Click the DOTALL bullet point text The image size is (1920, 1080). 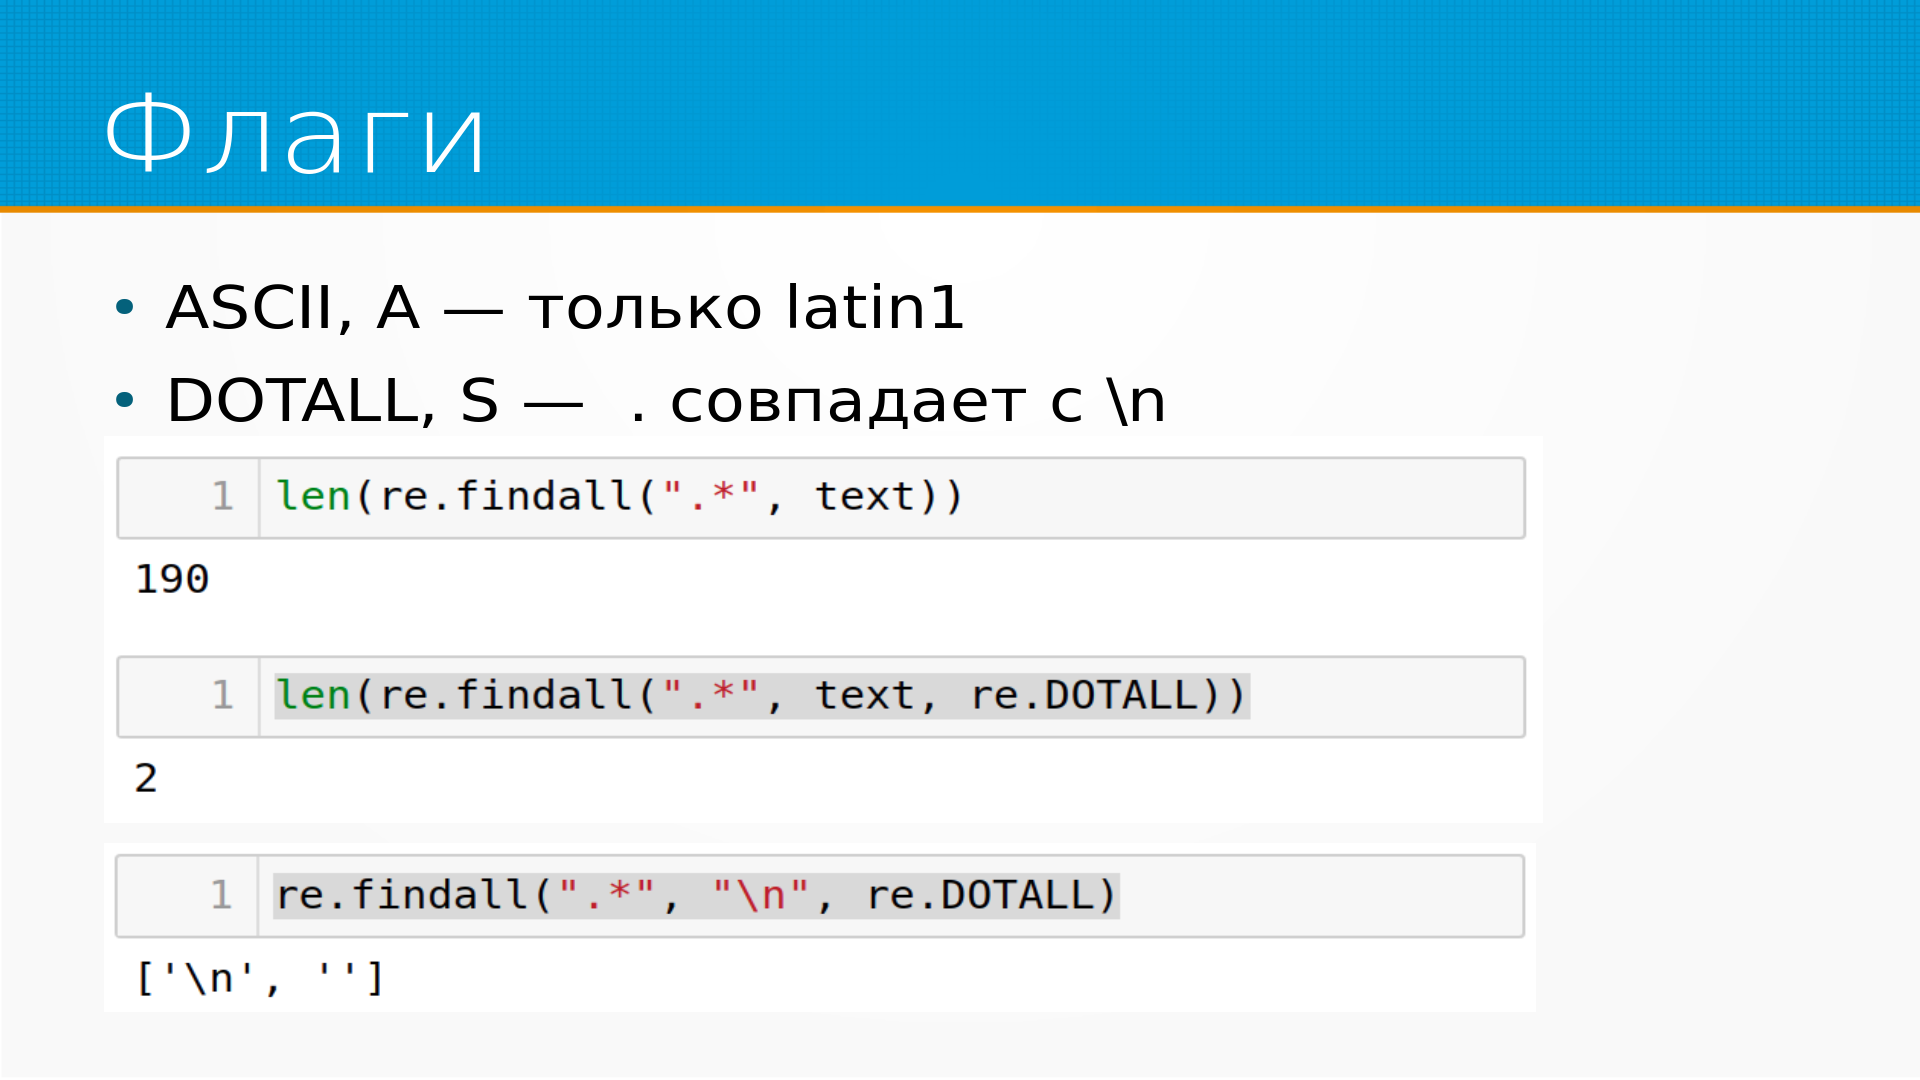665,401
